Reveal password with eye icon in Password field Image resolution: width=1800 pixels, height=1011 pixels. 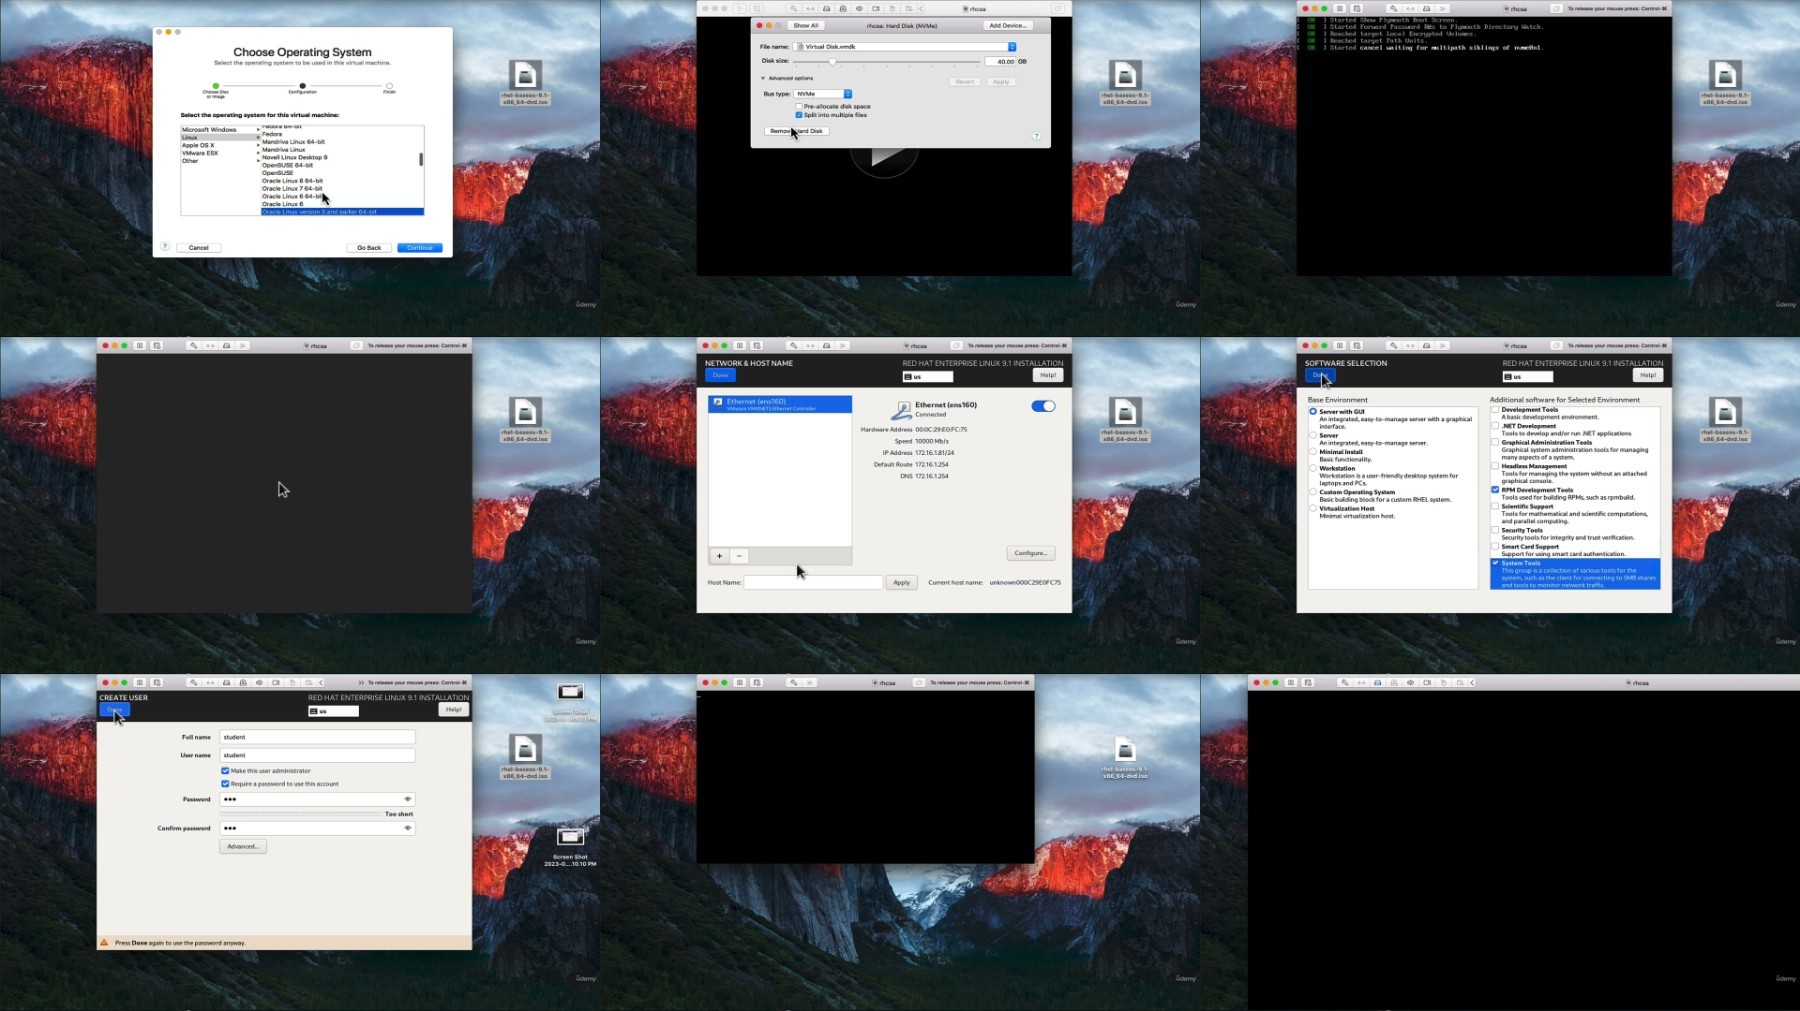[407, 799]
